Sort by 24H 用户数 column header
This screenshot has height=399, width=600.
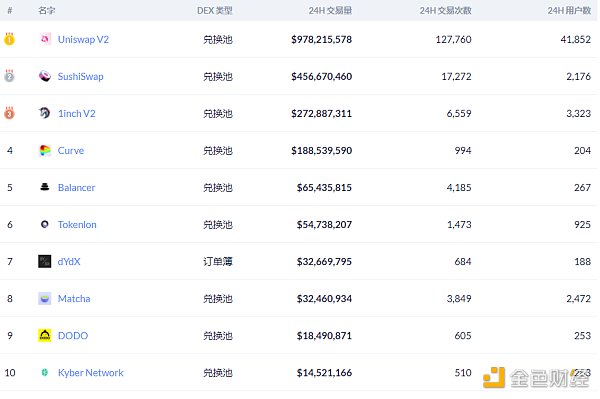569,10
